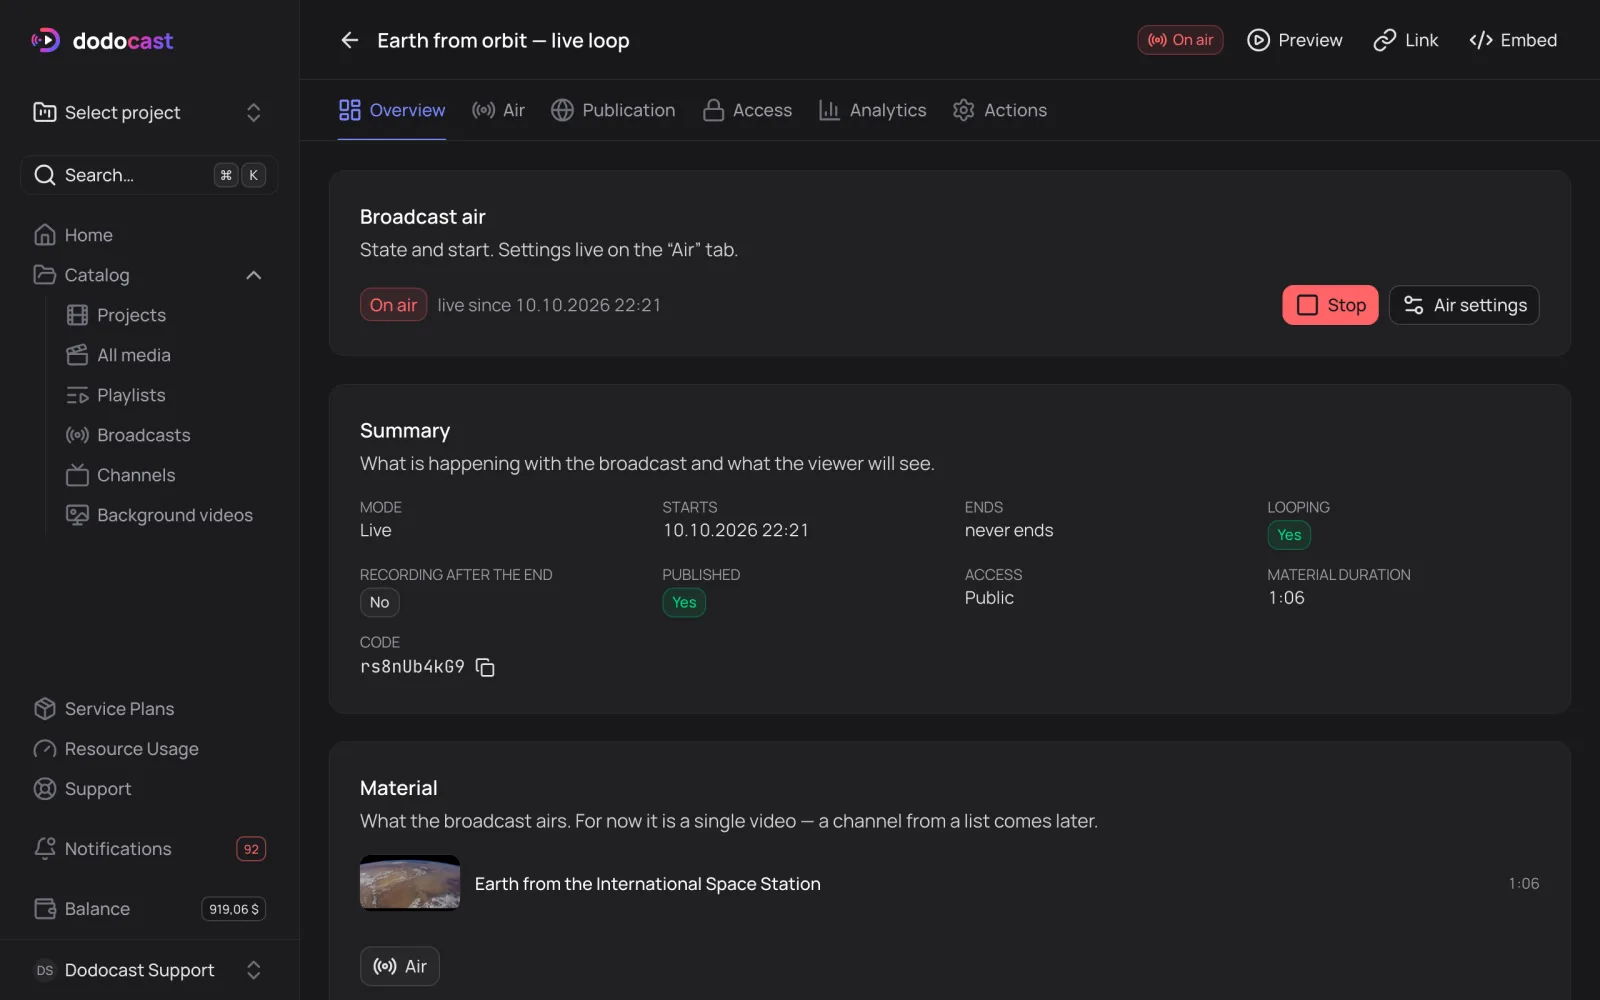Open the Actions tab

(1000, 110)
